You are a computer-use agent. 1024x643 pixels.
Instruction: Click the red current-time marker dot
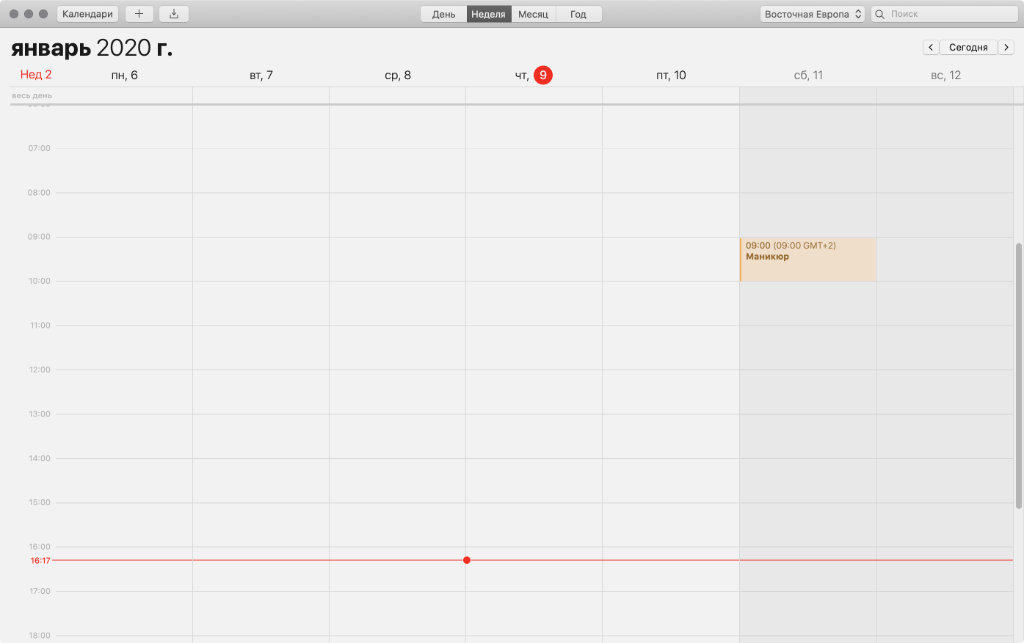pyautogui.click(x=467, y=560)
